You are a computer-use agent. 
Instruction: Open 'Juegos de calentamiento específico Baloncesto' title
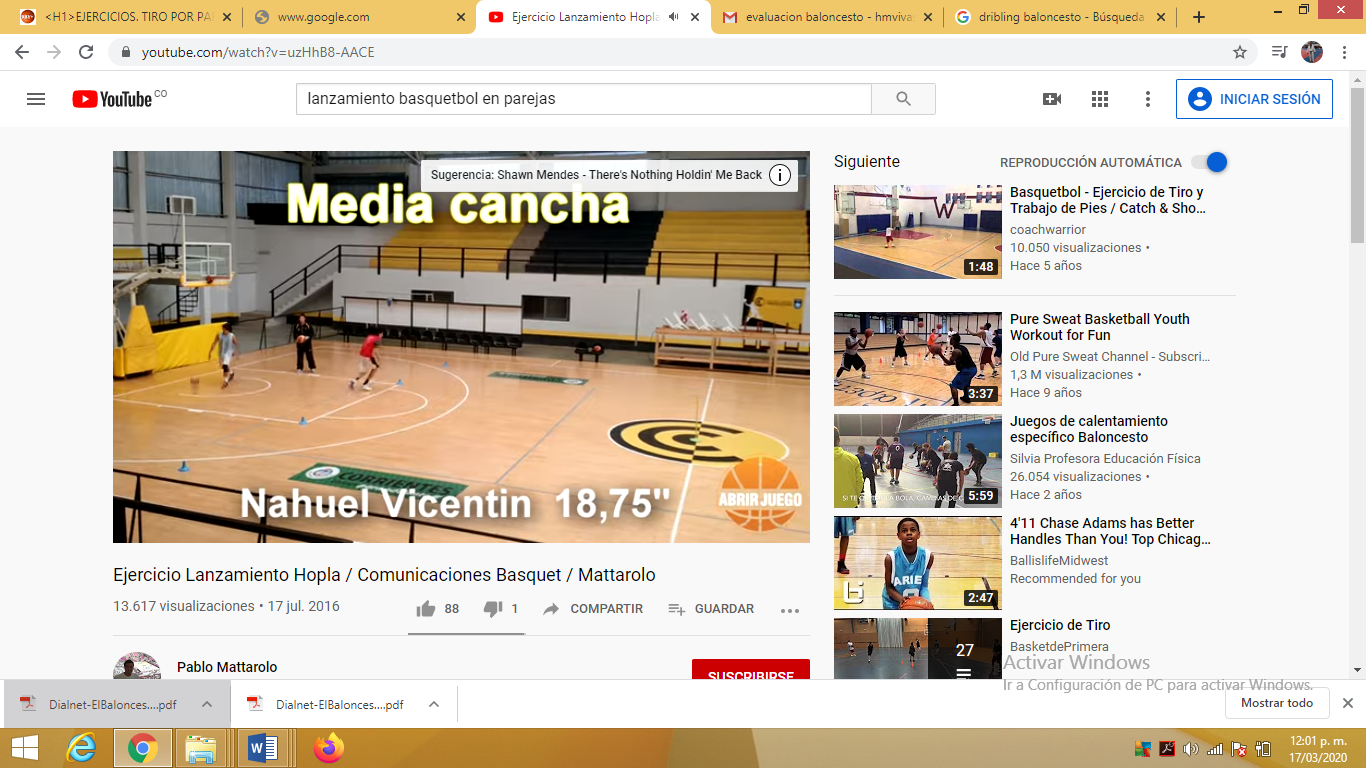1089,429
